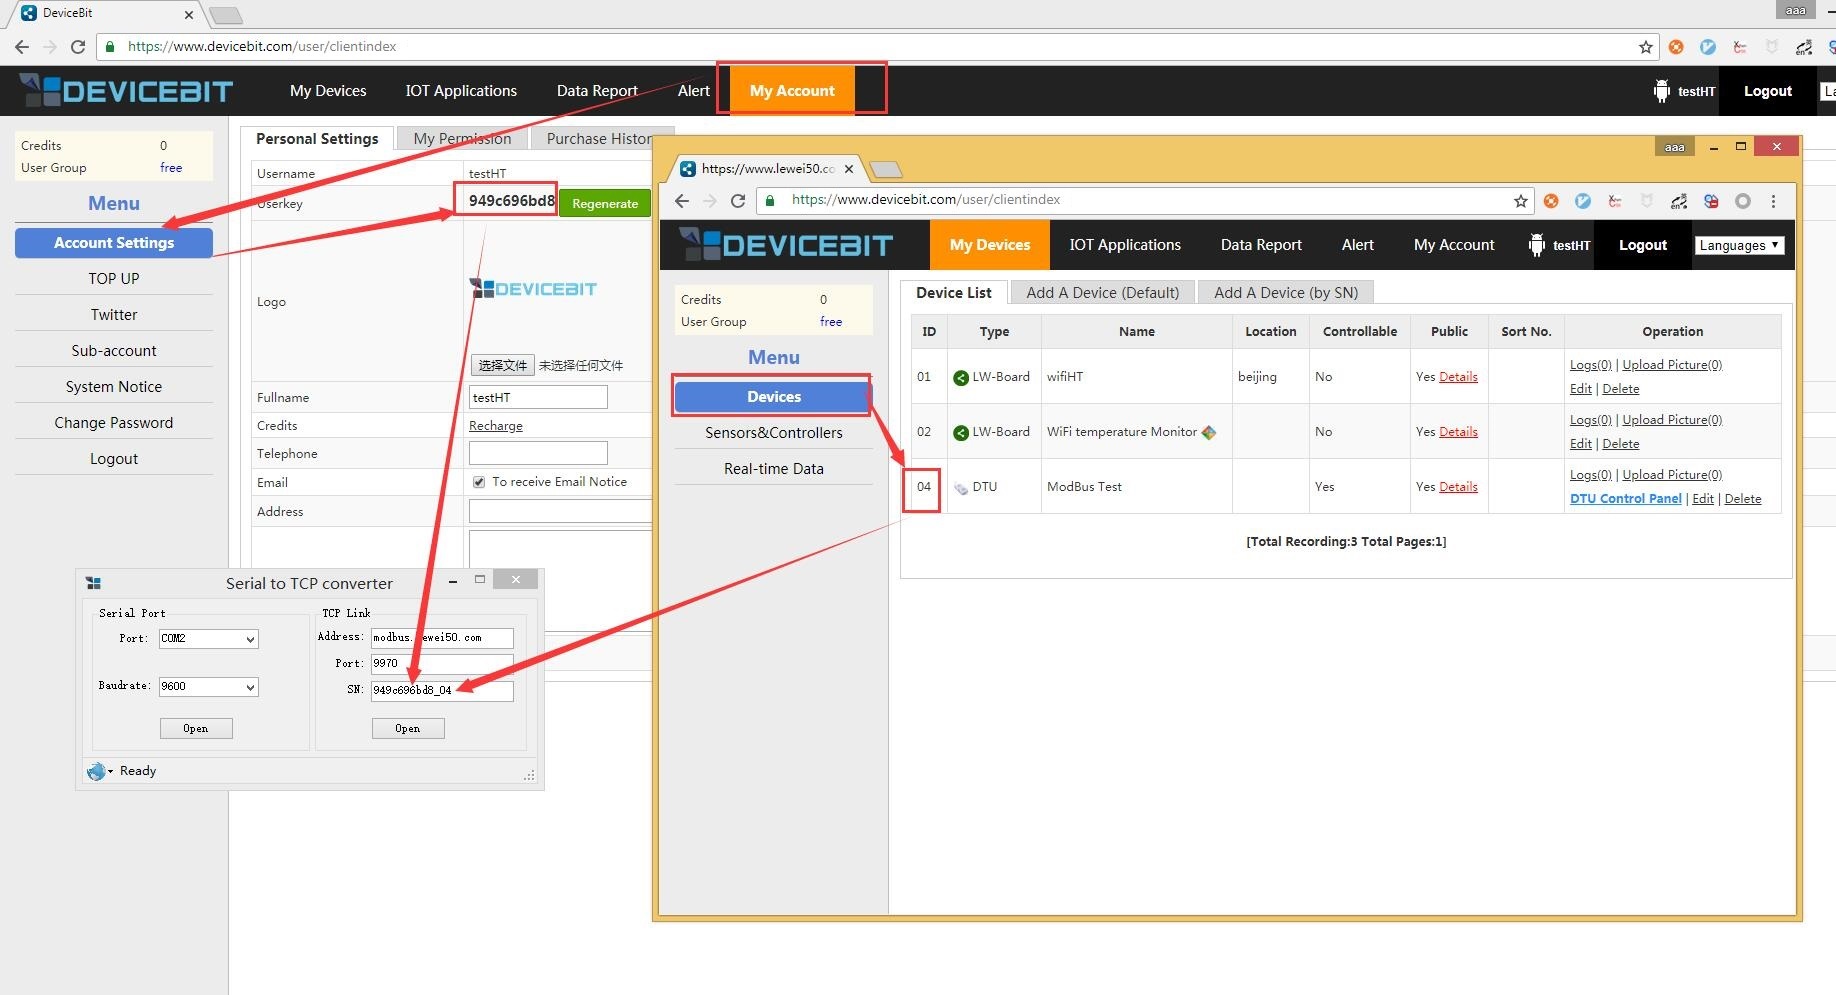The width and height of the screenshot is (1836, 995).
Task: Open DTU Control Panel link
Action: 1626,499
